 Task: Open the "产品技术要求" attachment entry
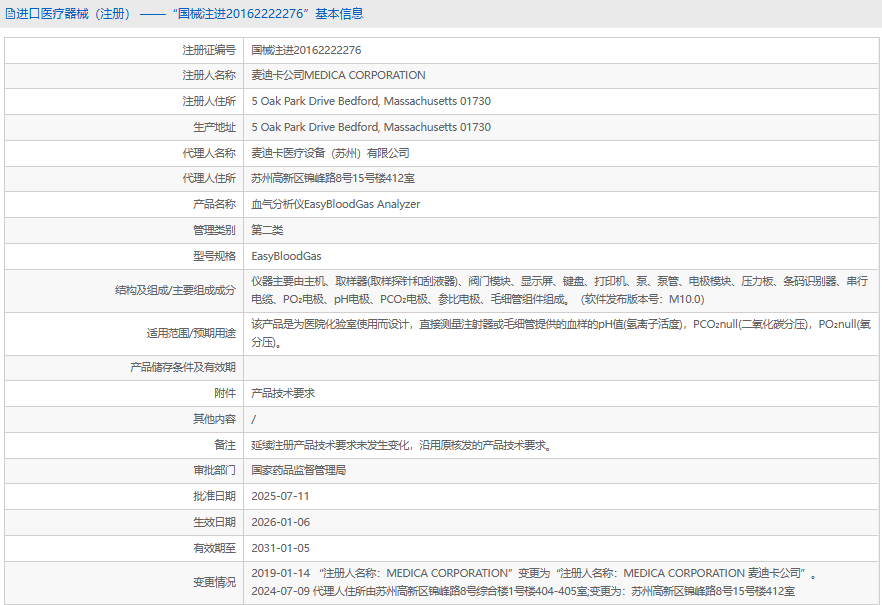pos(283,393)
